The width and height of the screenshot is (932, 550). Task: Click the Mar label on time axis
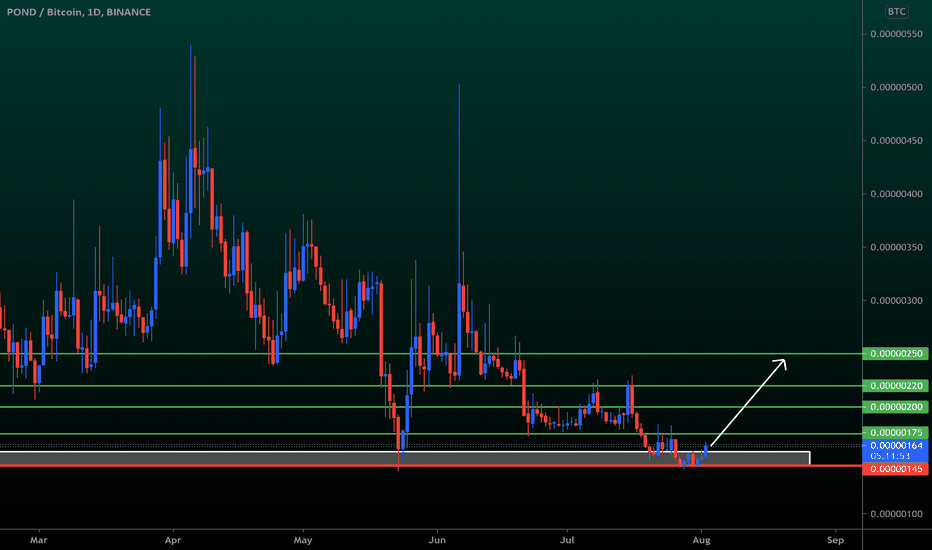[39, 540]
